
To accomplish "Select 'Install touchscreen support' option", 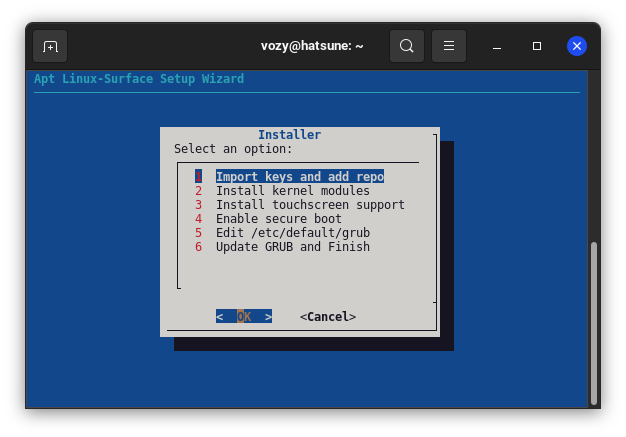I will (310, 205).
